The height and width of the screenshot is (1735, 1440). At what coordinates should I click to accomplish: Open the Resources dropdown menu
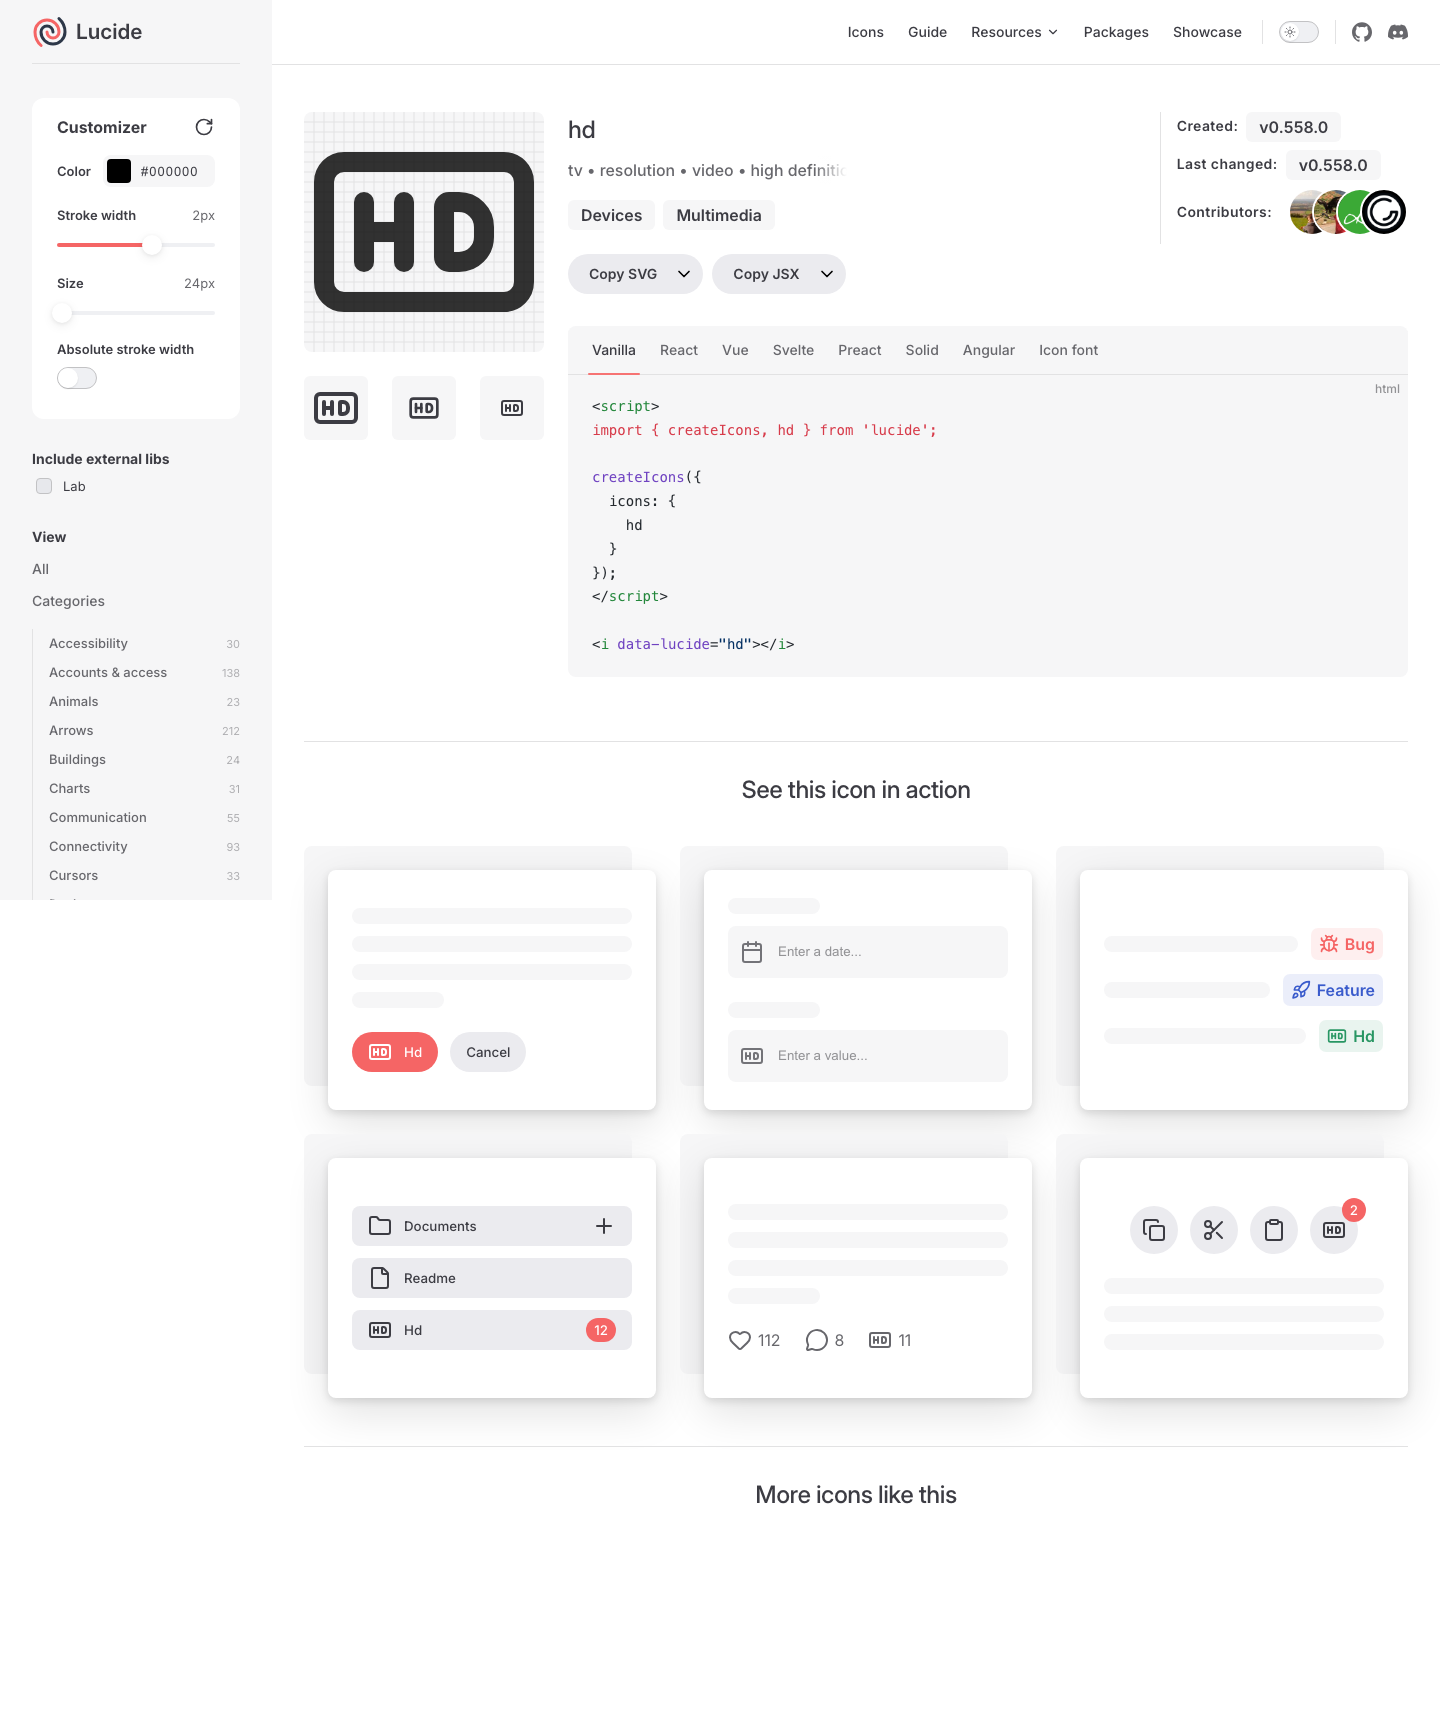1015,32
